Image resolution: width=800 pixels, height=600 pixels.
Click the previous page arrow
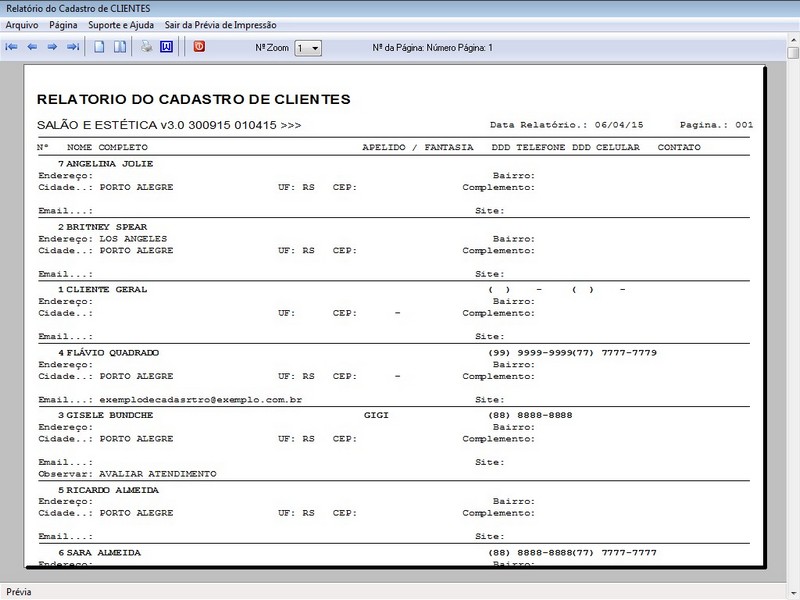click(x=32, y=47)
